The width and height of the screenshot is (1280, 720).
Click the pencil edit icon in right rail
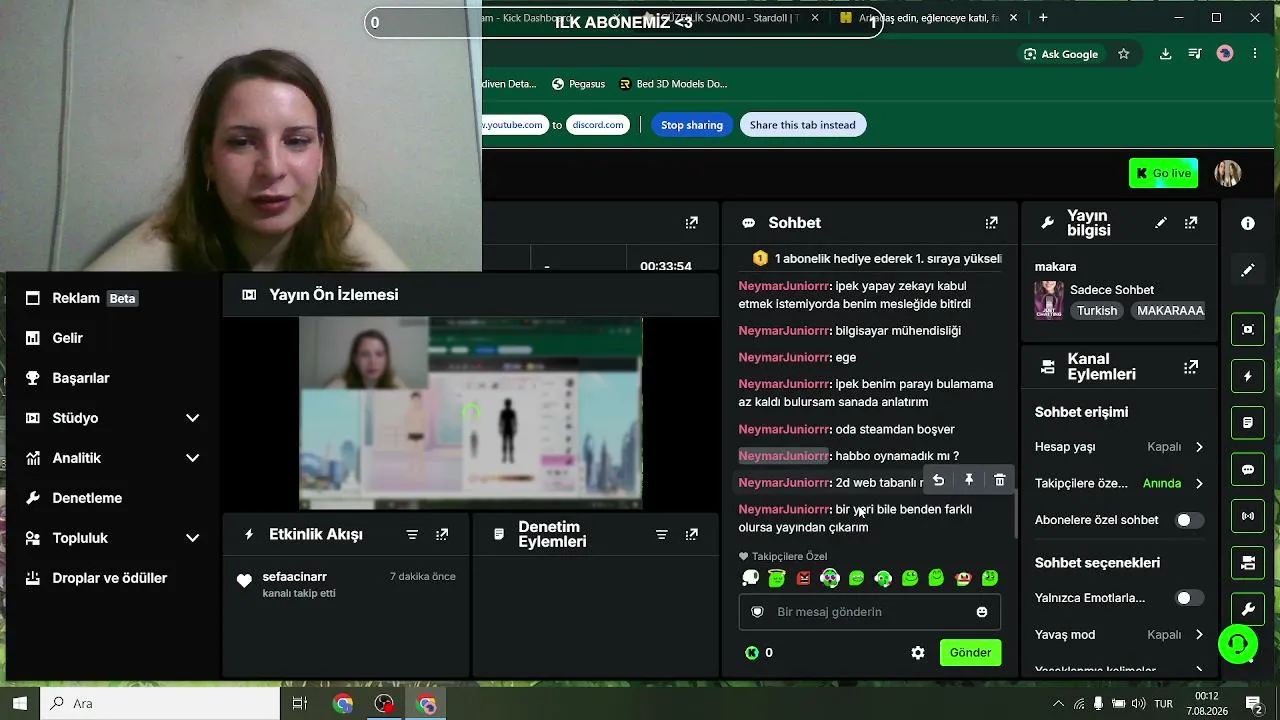1248,270
